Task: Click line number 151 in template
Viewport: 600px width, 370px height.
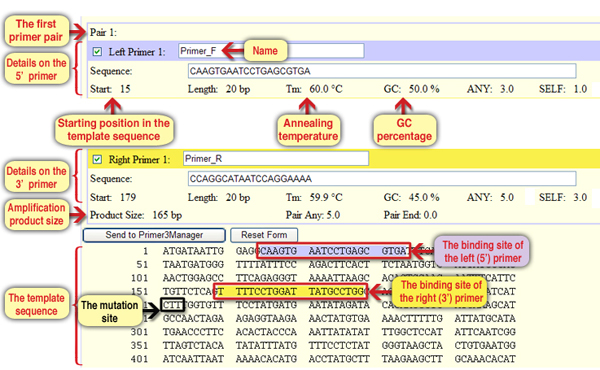Action: (x=139, y=292)
